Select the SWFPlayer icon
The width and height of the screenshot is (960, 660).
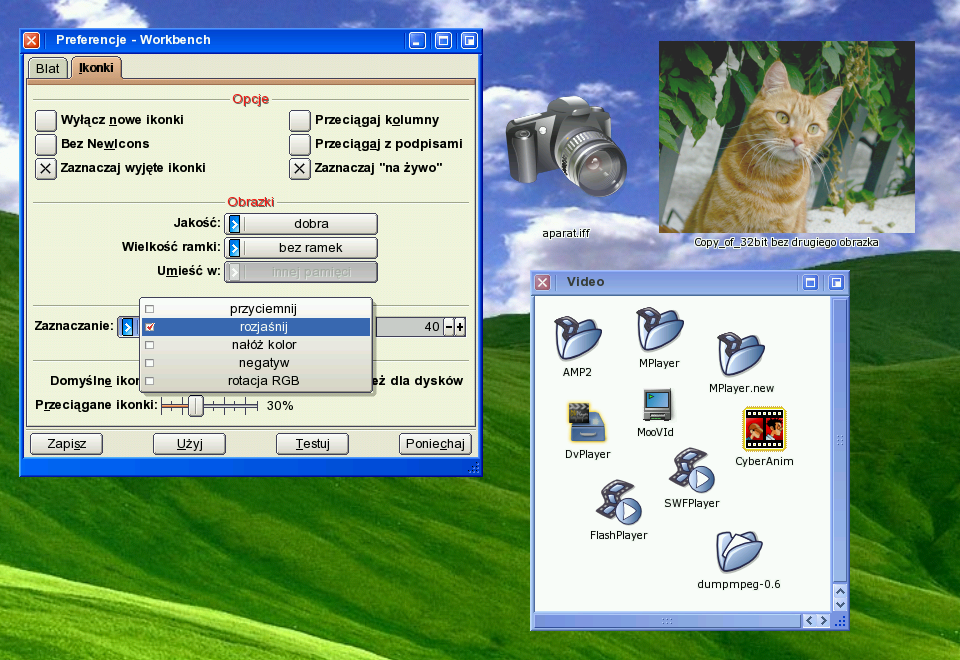click(691, 471)
